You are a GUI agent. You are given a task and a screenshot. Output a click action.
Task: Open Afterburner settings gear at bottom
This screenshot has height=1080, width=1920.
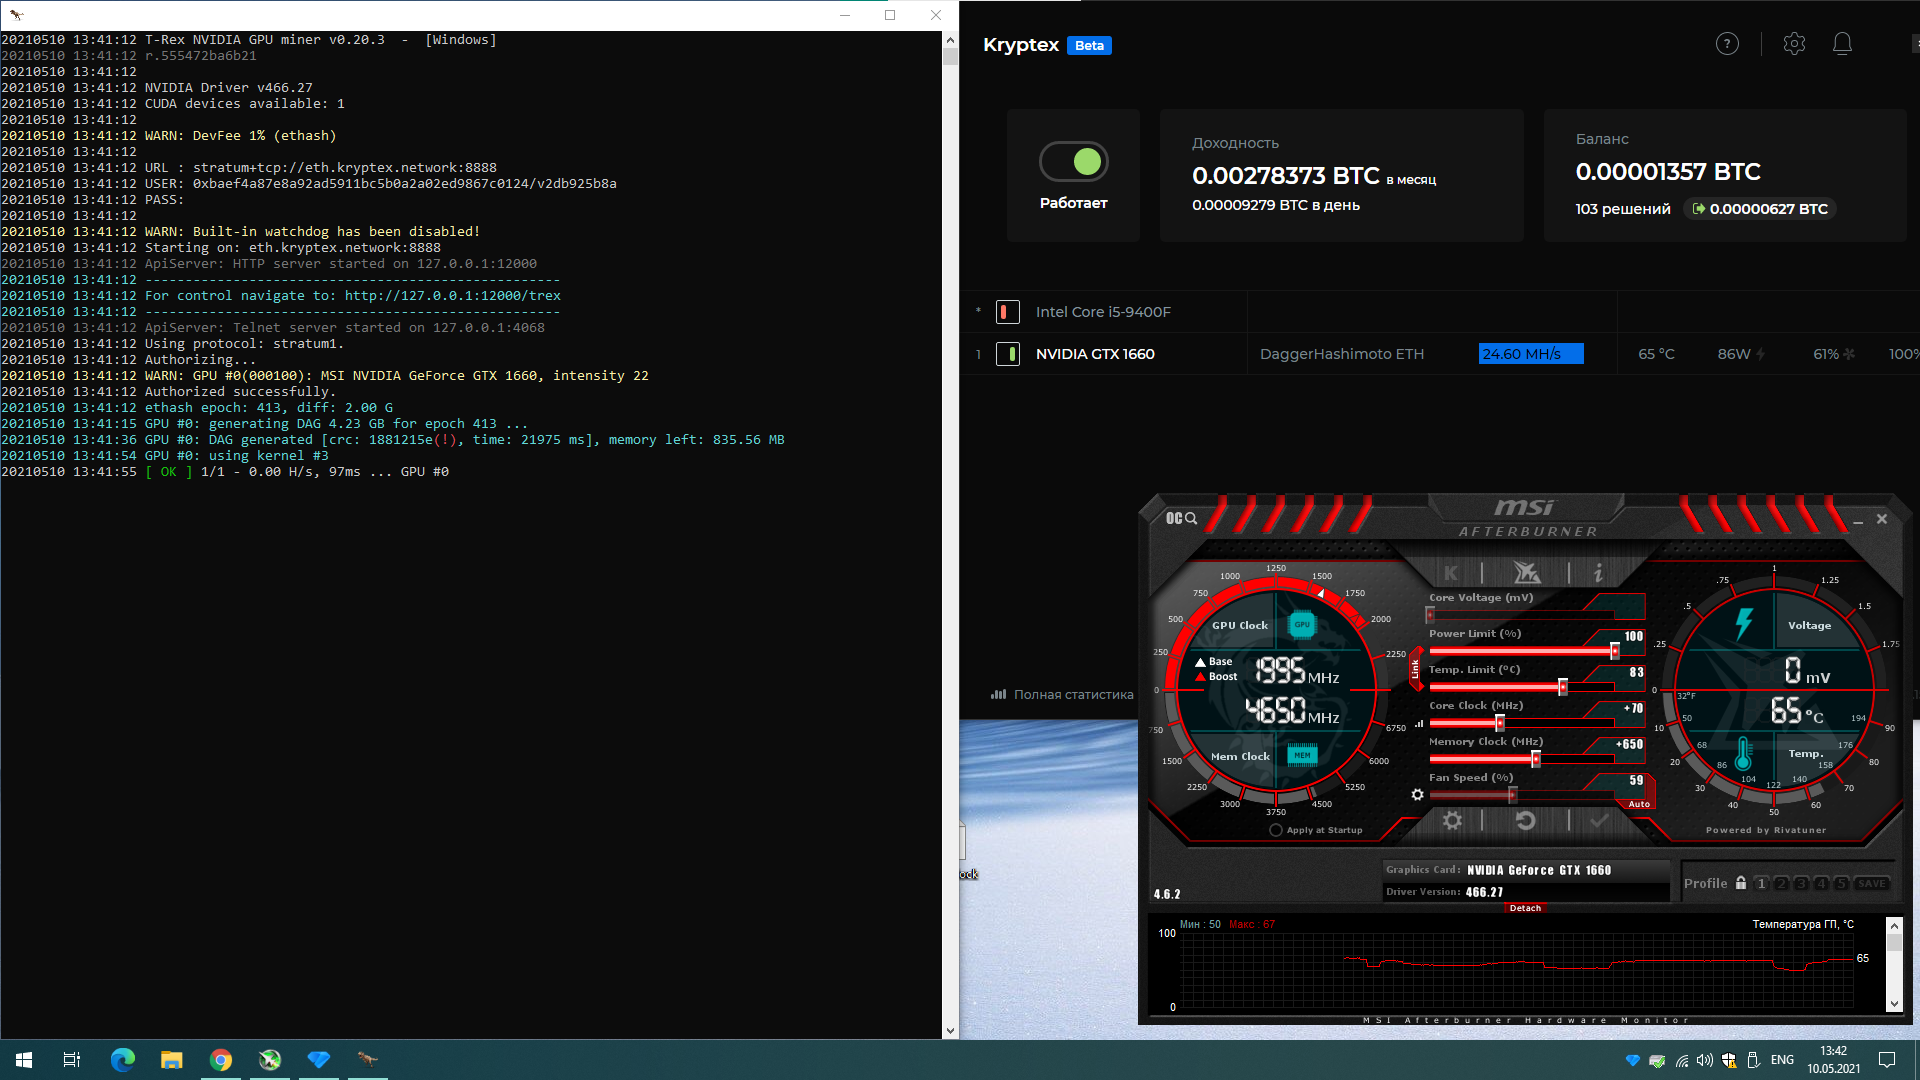(1452, 821)
